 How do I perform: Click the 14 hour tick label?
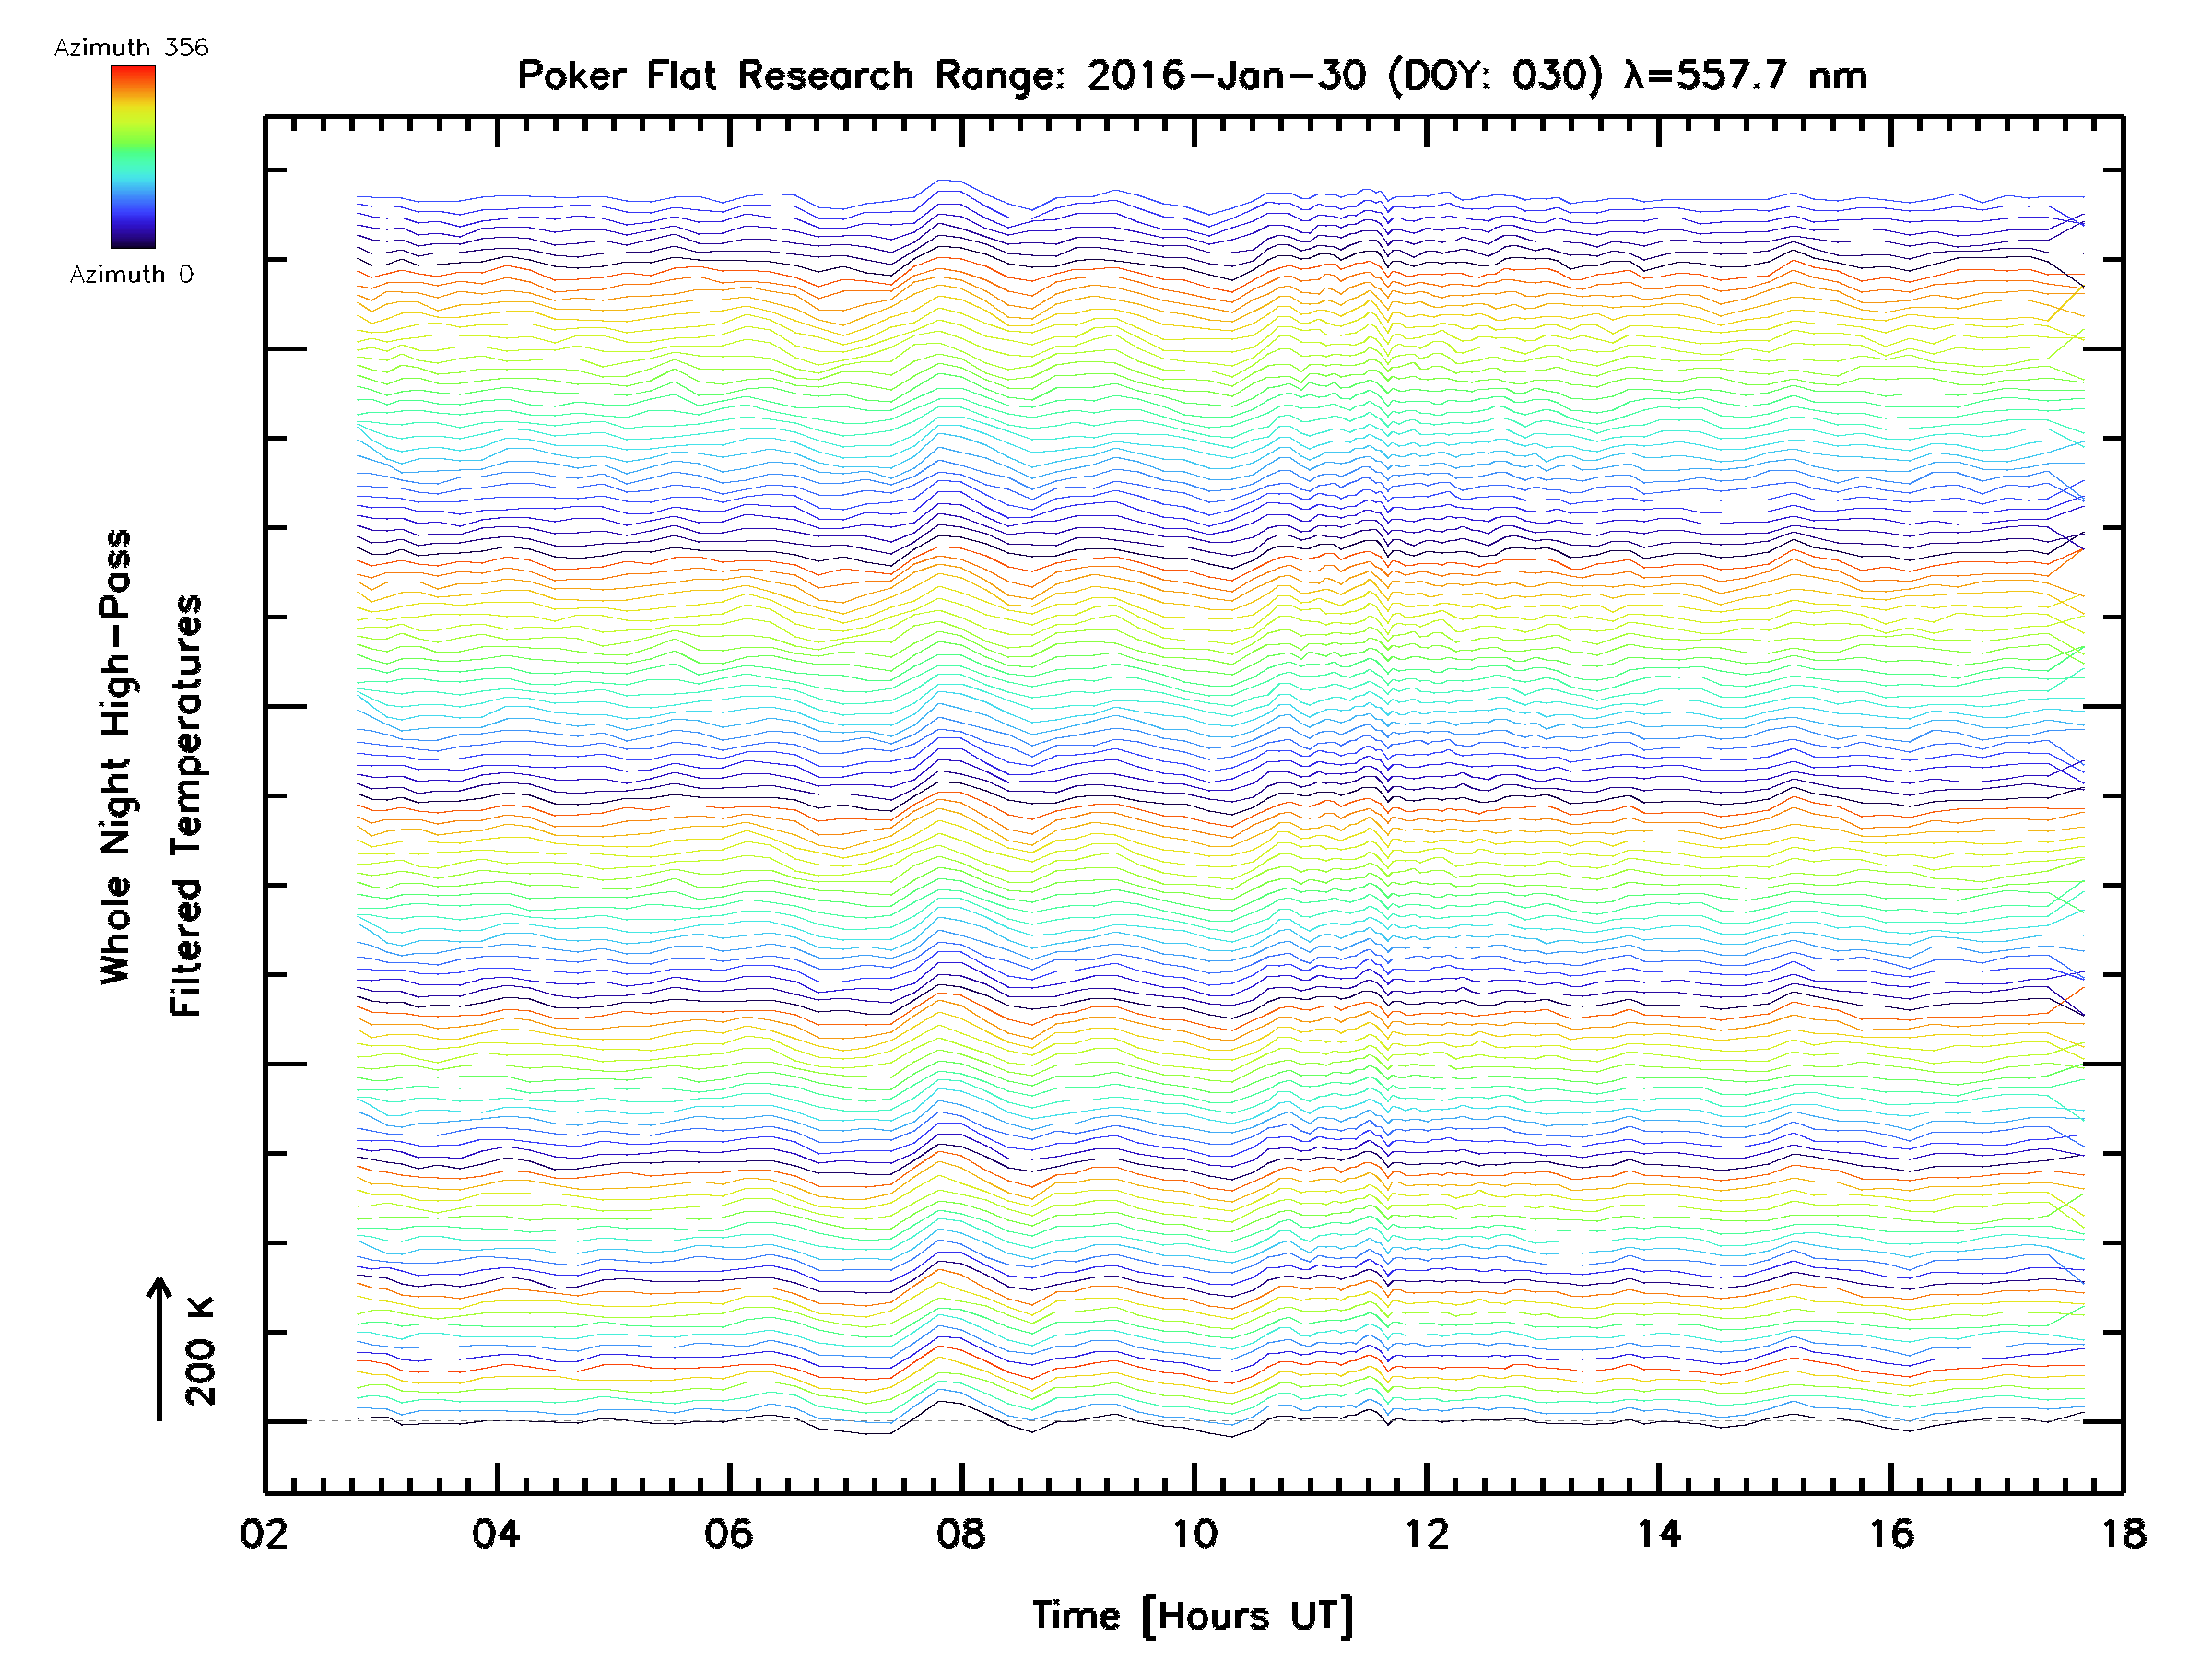pyautogui.click(x=1658, y=1534)
